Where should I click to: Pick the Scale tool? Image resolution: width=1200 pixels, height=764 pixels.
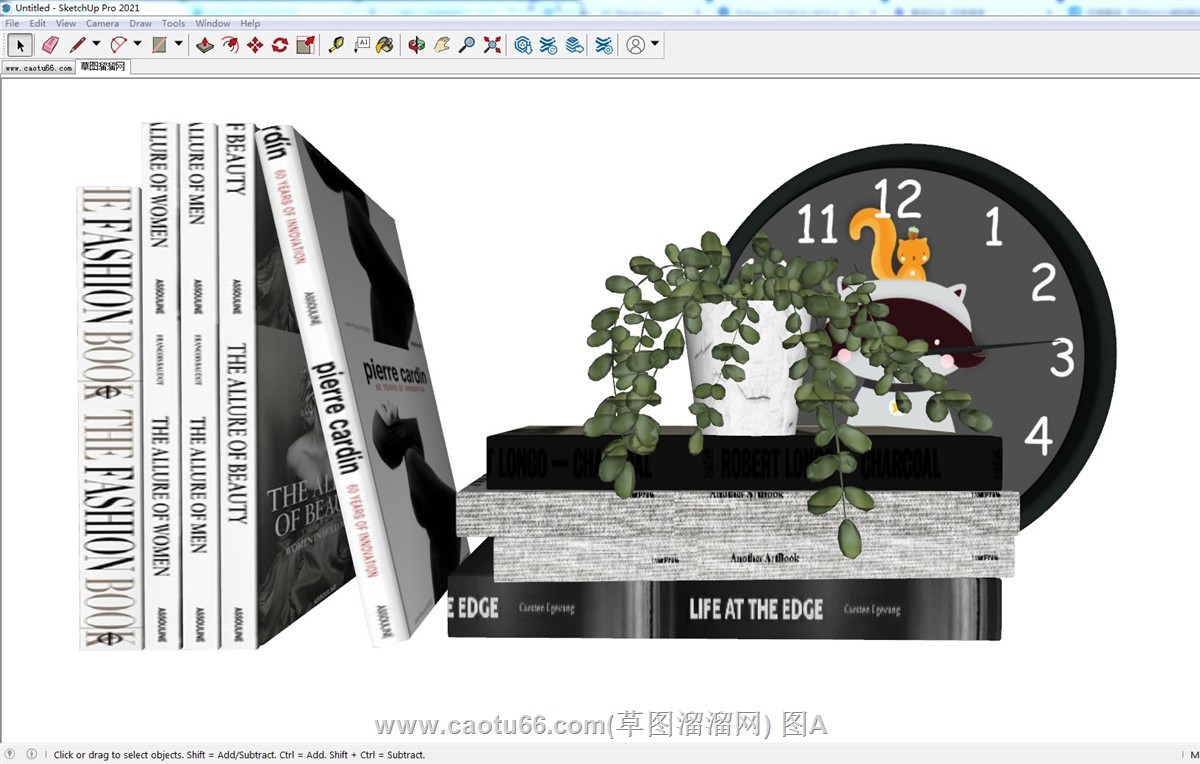[305, 45]
